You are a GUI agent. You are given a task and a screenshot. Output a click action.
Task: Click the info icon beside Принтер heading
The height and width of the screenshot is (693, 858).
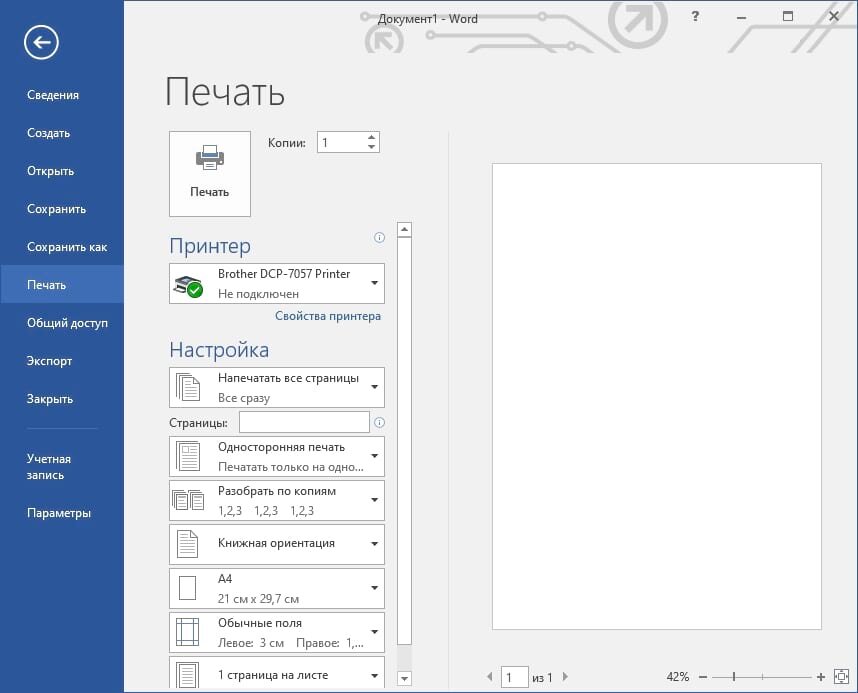tap(379, 238)
